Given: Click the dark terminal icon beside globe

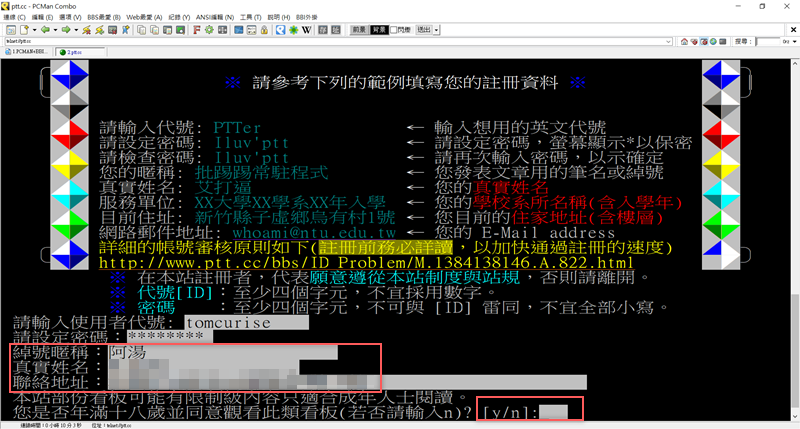Looking at the screenshot, I should [723, 41].
